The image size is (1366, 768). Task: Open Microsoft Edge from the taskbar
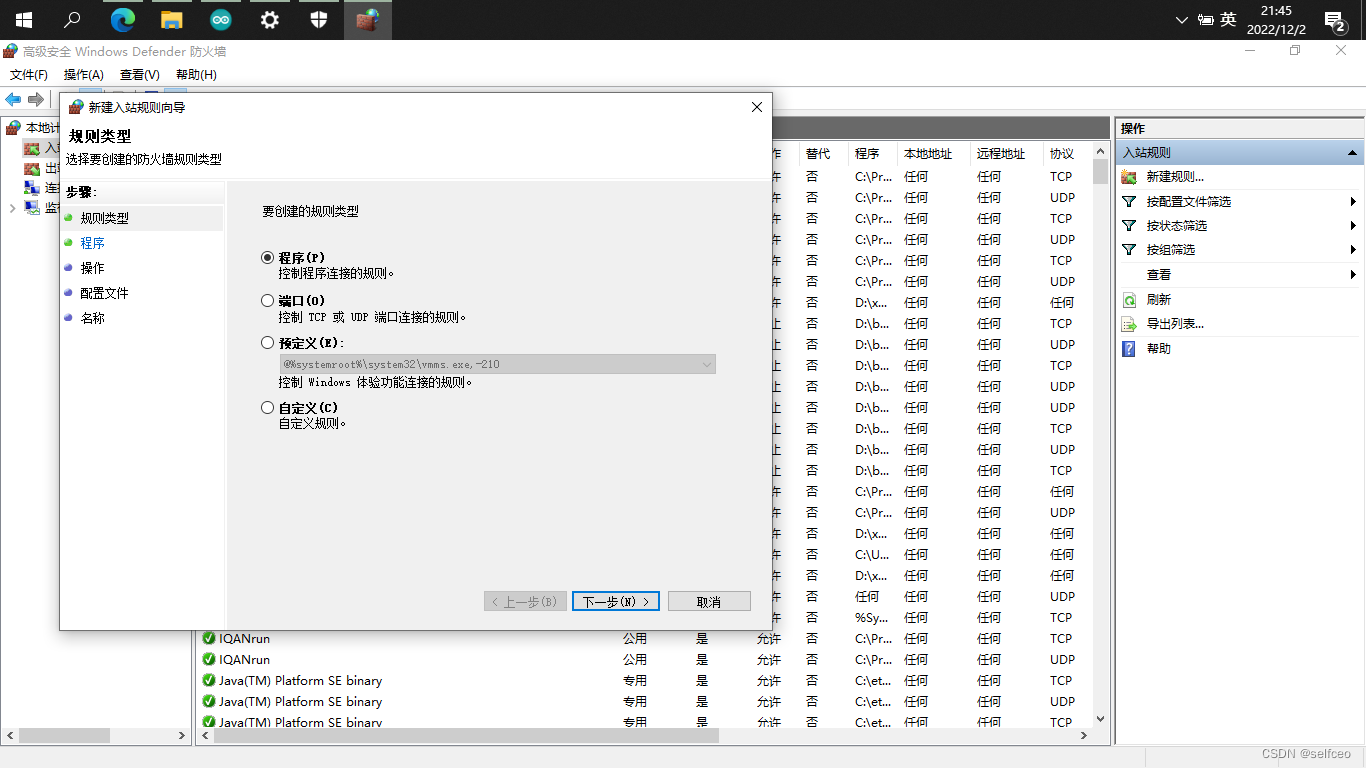click(123, 20)
